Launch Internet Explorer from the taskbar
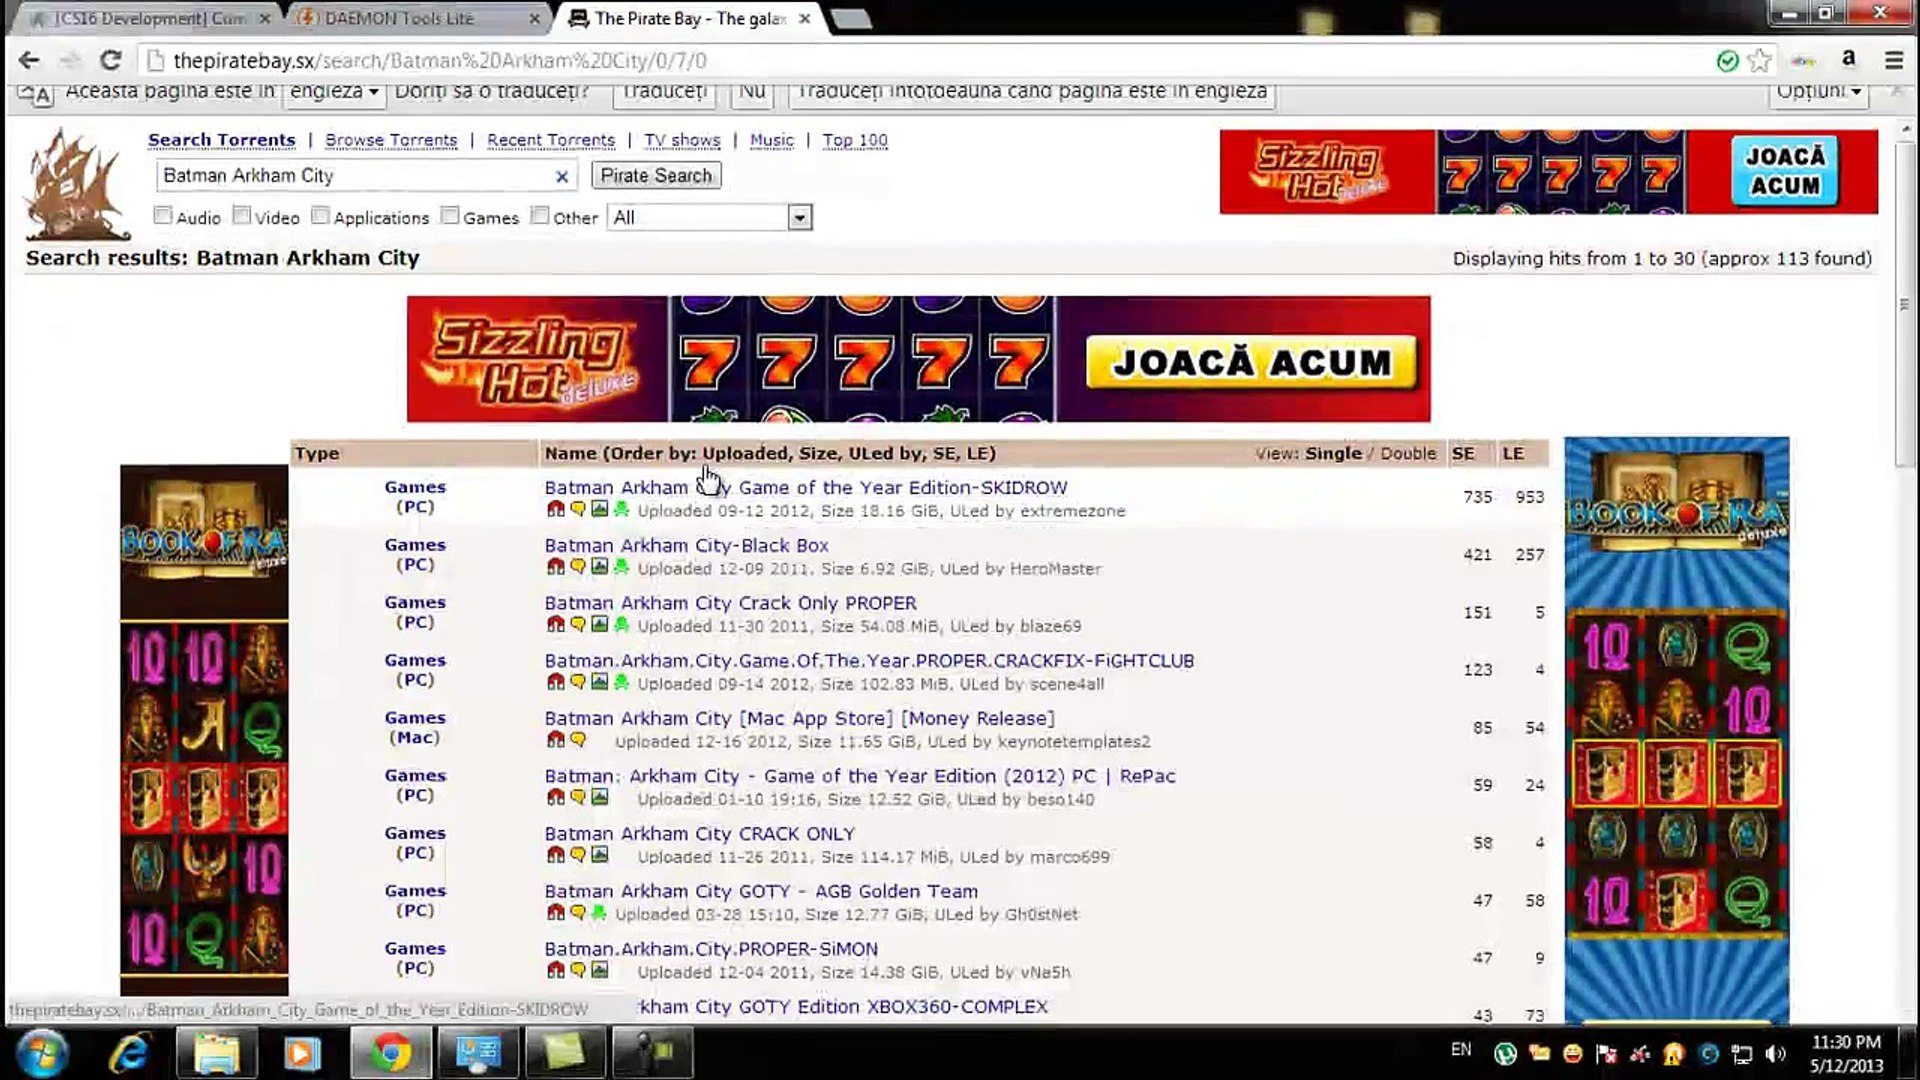 [x=129, y=1053]
